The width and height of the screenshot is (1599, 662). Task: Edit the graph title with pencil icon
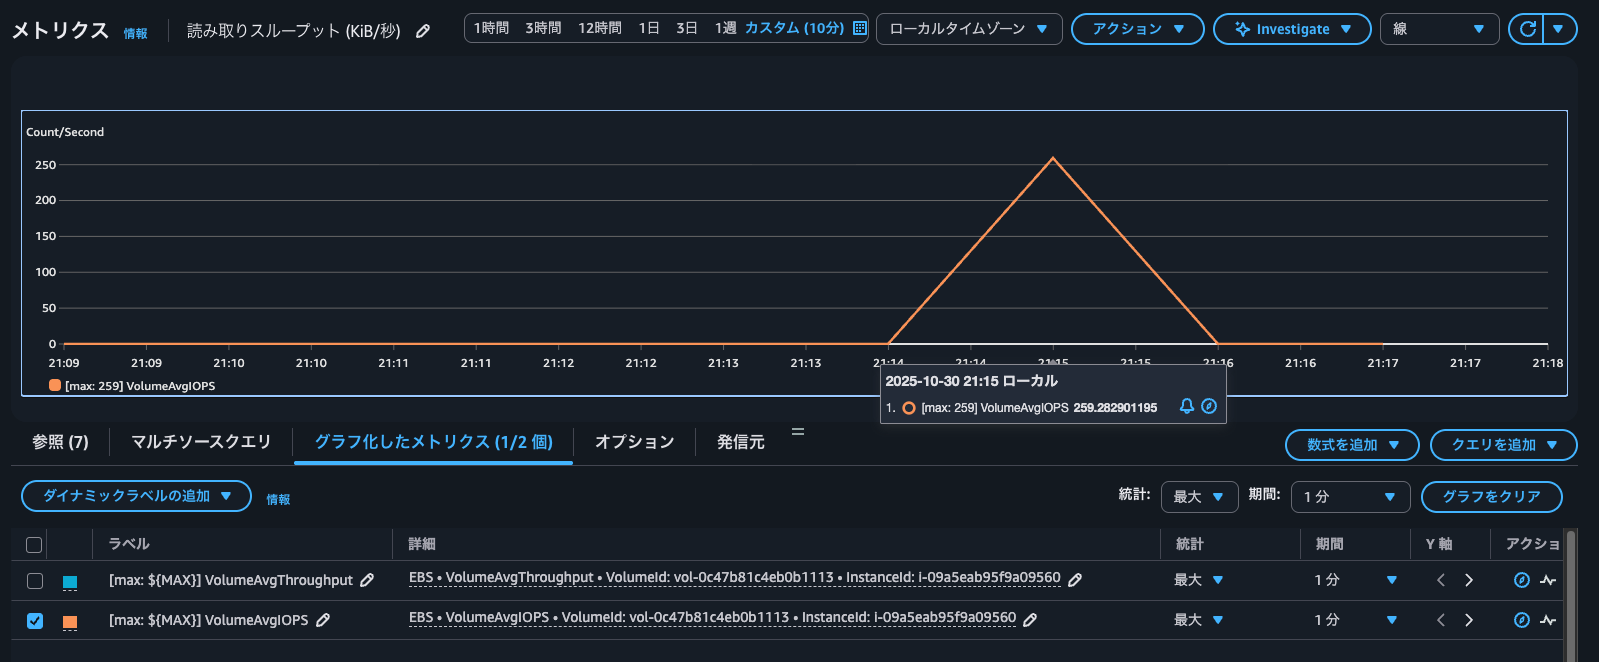coord(423,31)
